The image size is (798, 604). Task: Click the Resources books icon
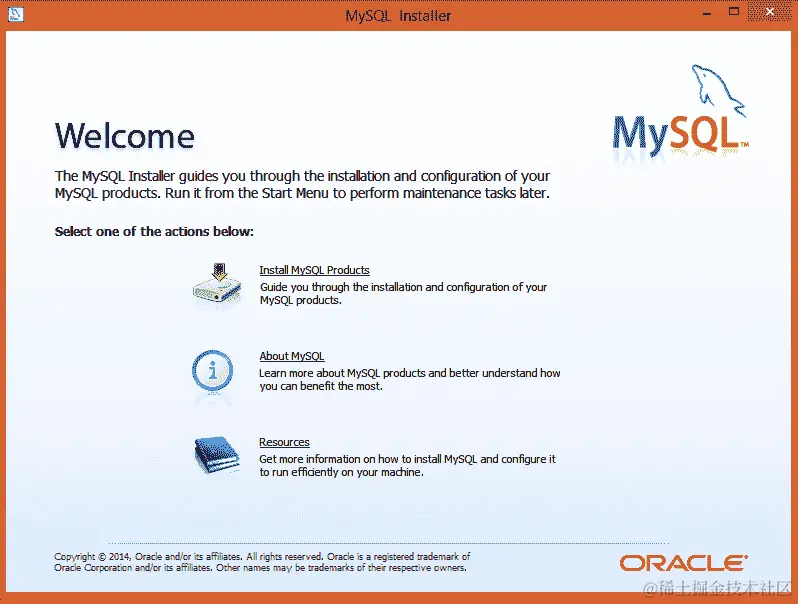217,454
